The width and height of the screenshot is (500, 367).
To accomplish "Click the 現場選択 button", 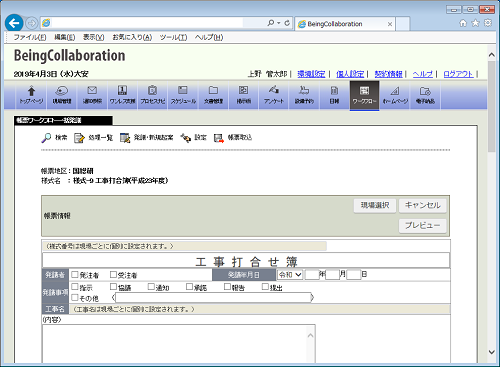I will click(x=375, y=205).
